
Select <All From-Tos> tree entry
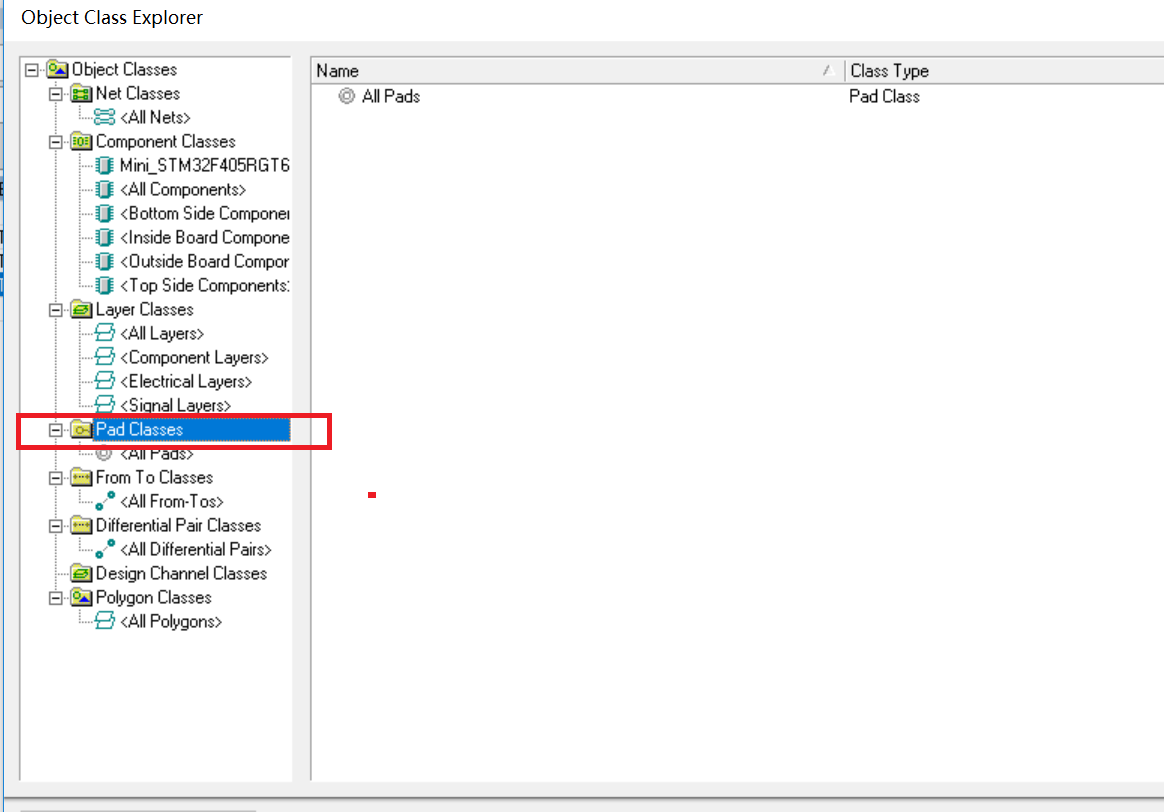coord(172,502)
